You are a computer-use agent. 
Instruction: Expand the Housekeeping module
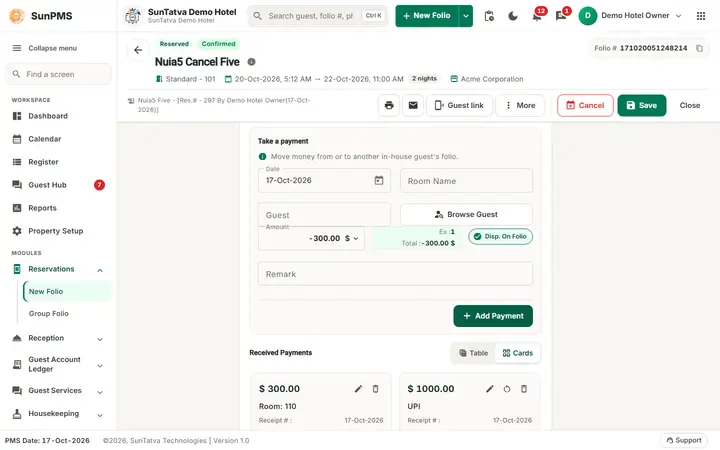click(x=100, y=416)
